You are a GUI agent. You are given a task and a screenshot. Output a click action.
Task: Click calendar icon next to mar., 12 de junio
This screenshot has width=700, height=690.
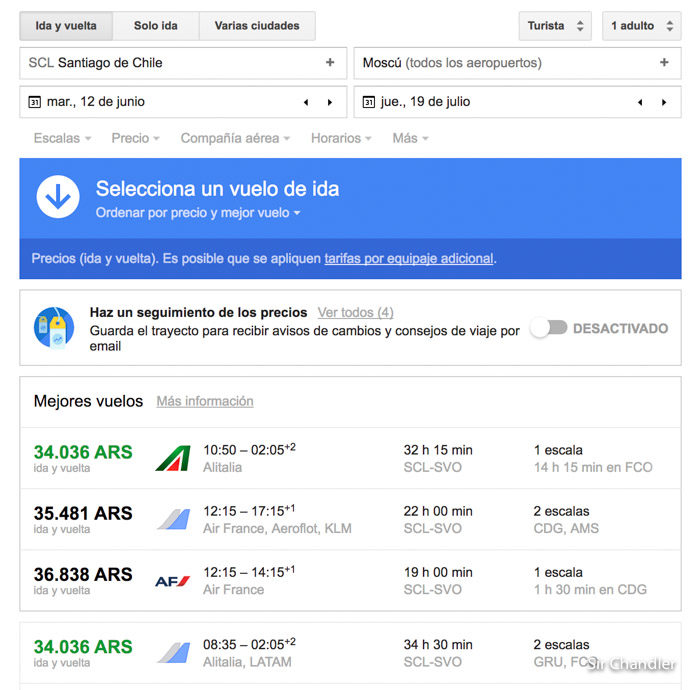[35, 102]
